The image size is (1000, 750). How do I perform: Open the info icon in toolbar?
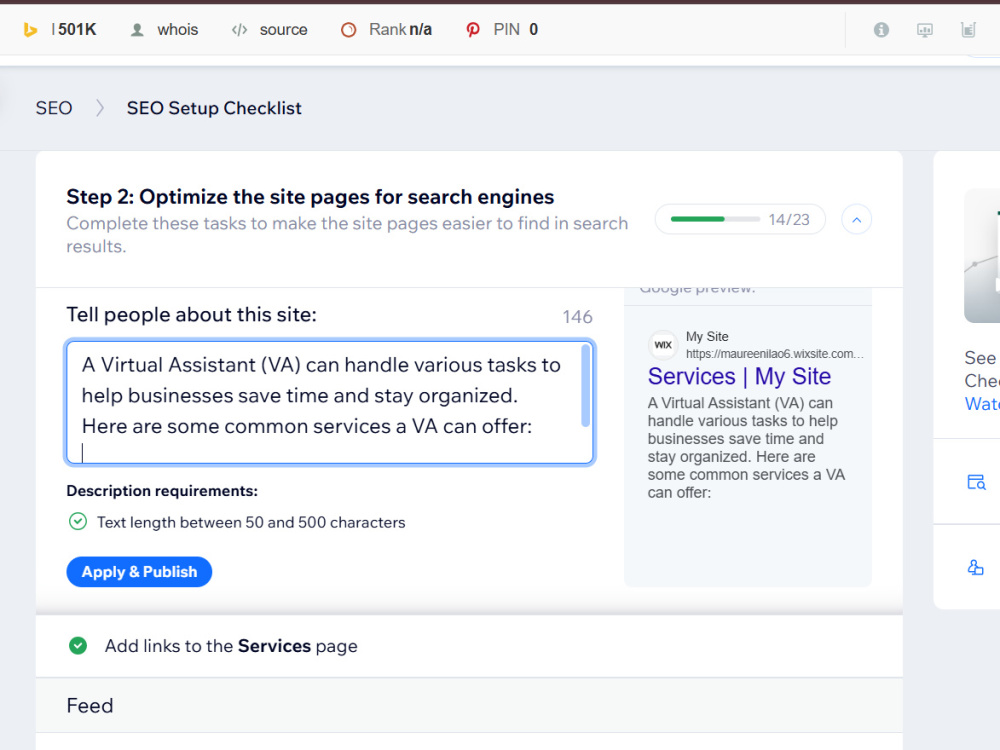881,30
